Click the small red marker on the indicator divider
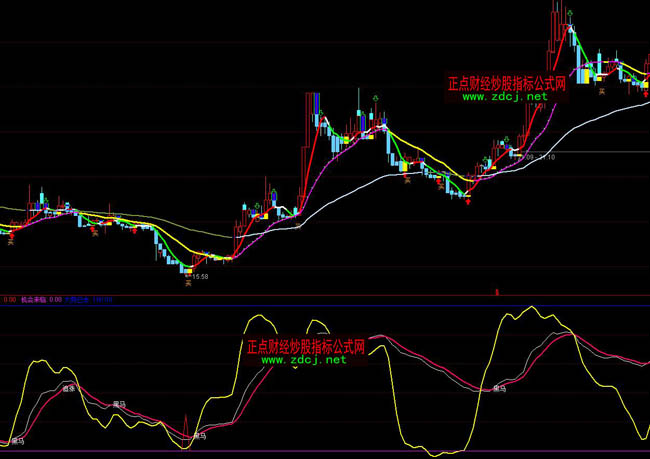Viewport: 650px width, 459px height. coord(496,292)
